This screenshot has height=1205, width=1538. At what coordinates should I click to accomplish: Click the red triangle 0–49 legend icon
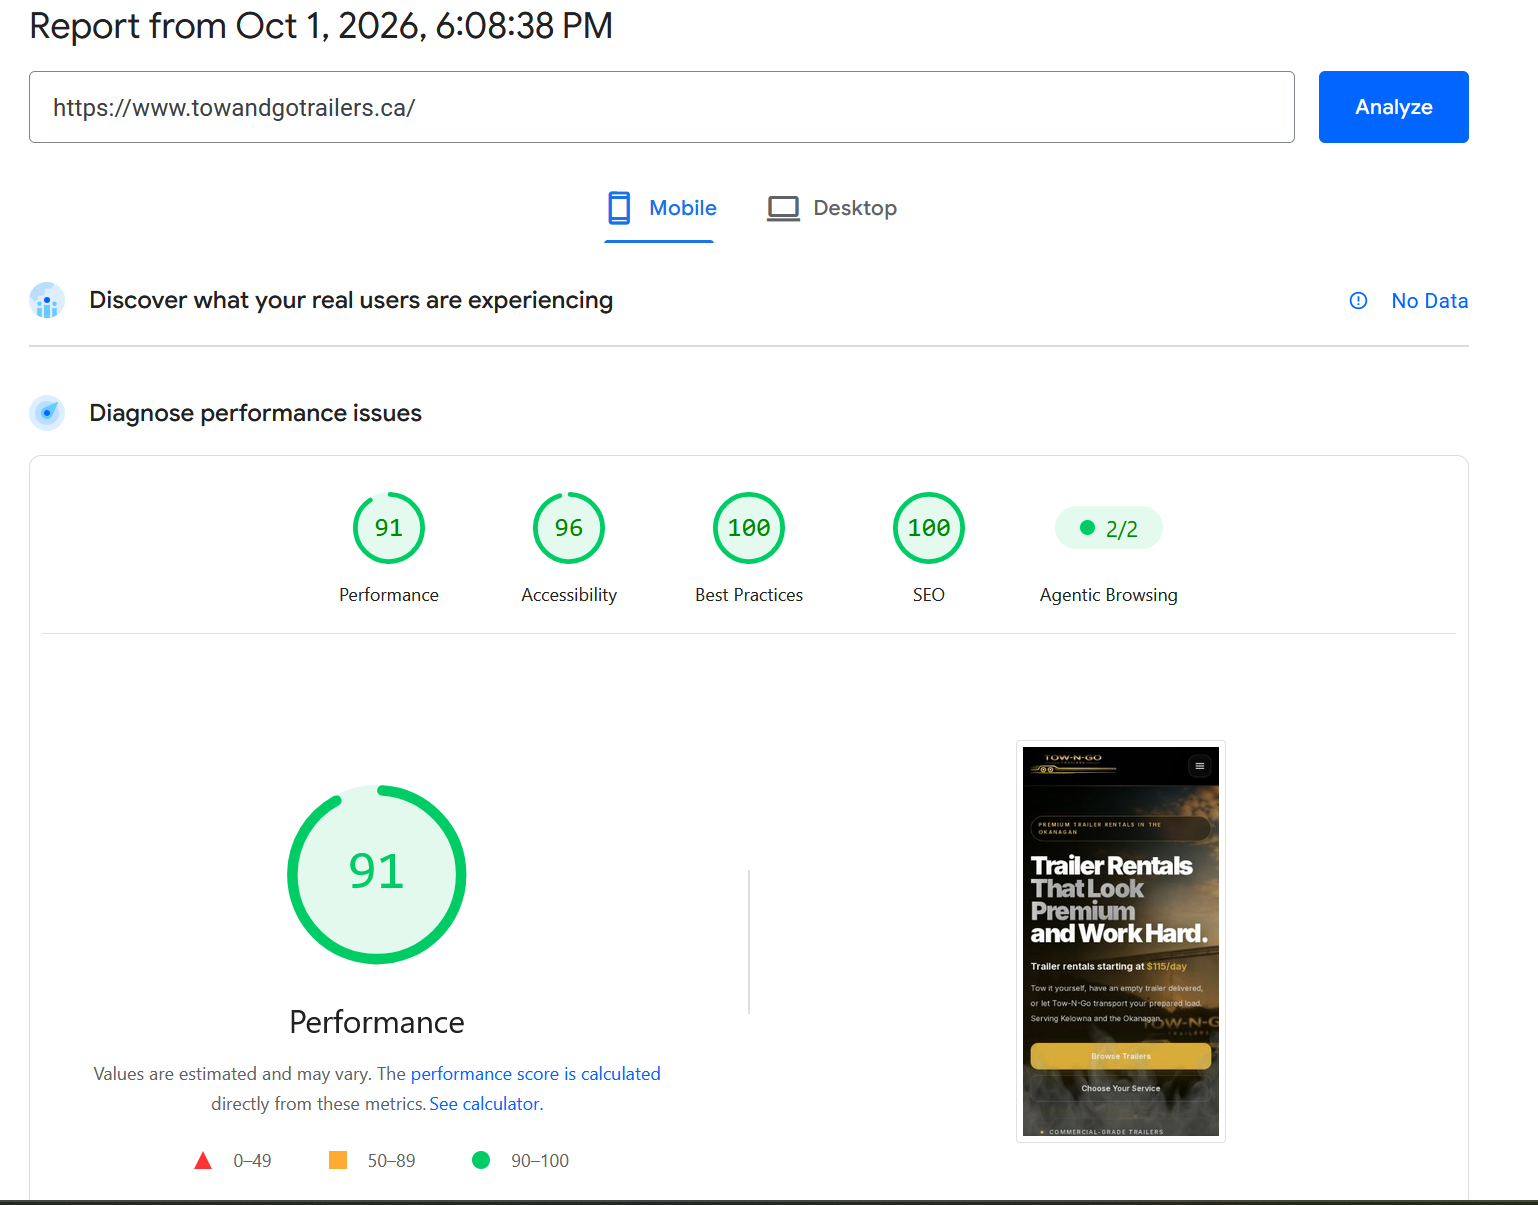click(203, 1160)
